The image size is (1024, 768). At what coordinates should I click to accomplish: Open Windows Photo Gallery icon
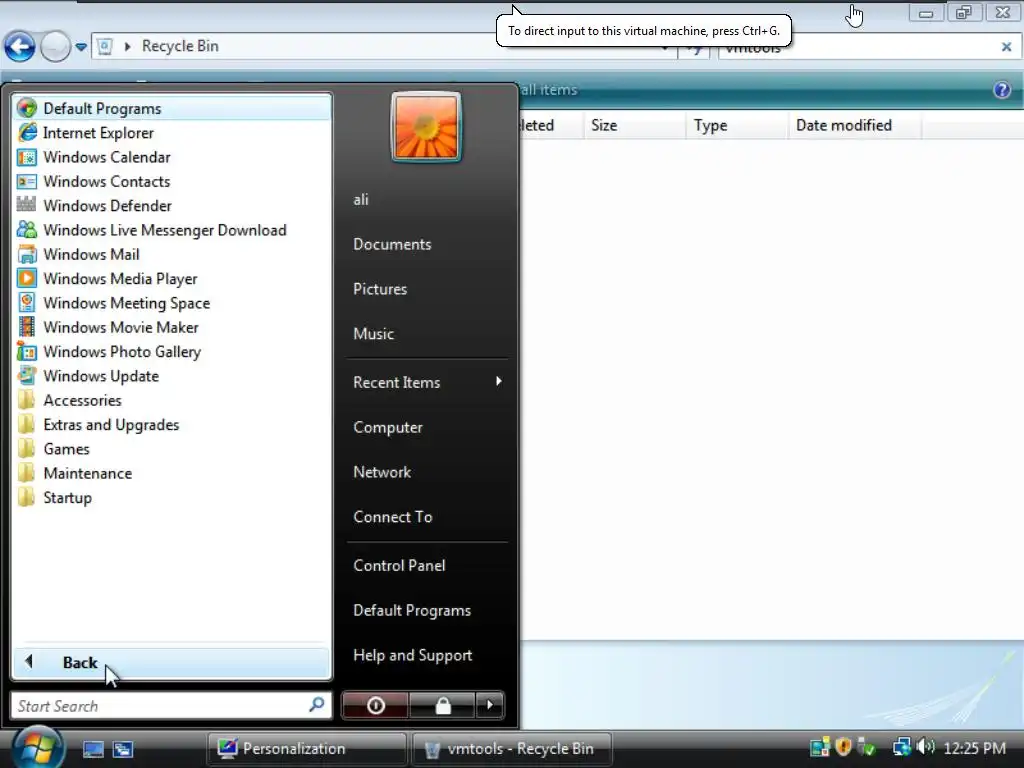[27, 351]
